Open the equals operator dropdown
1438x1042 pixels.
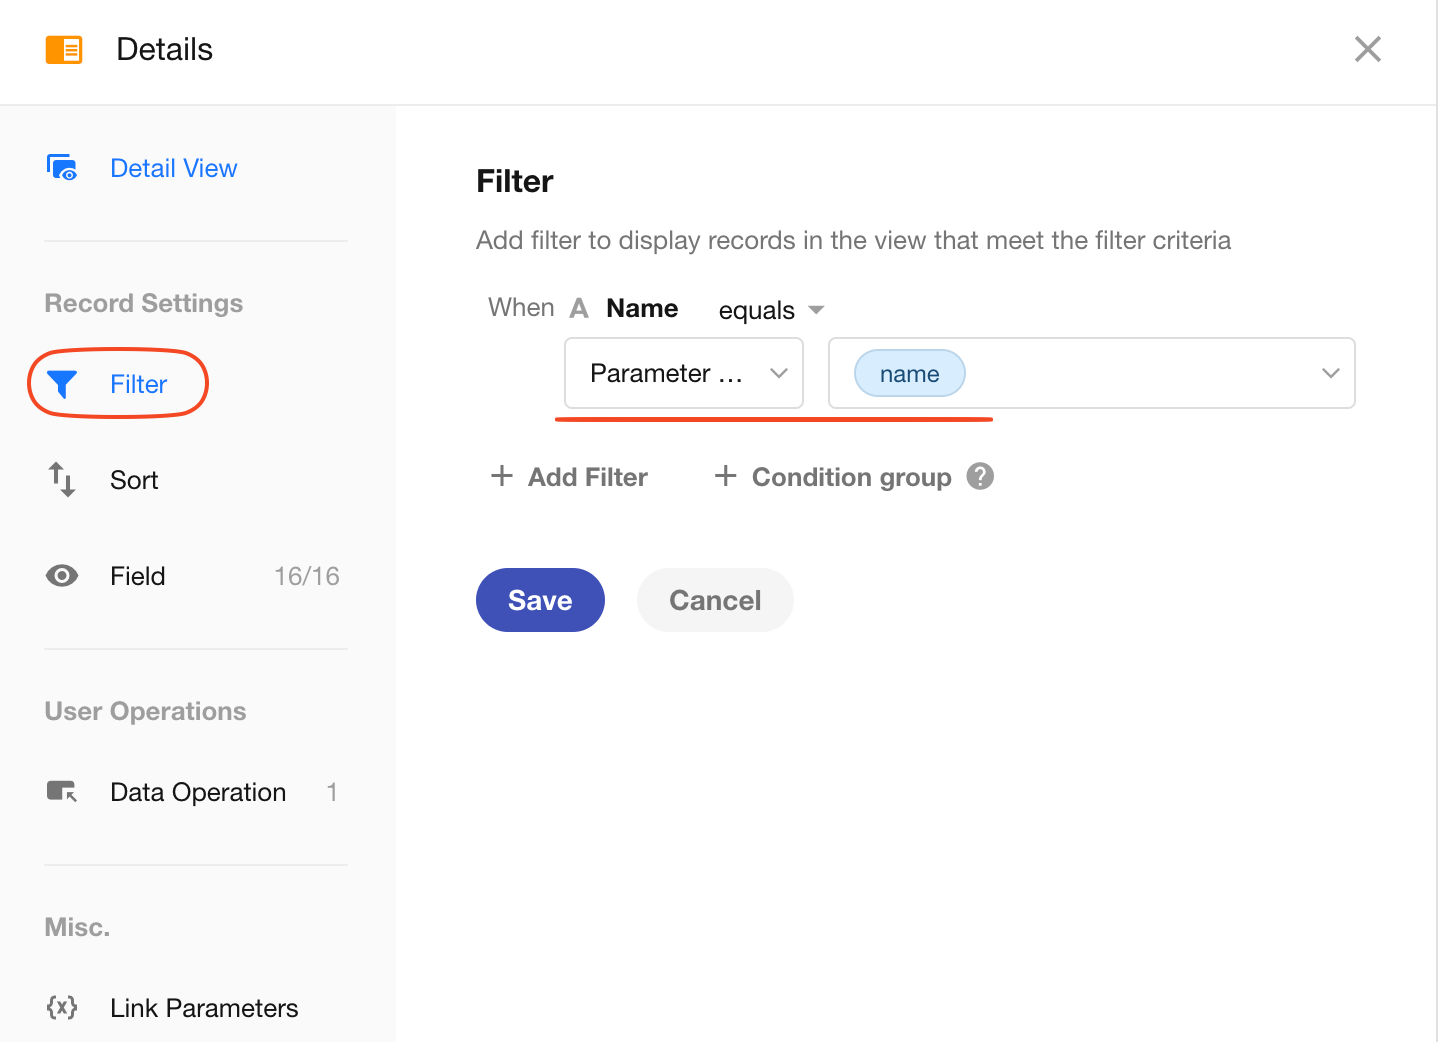click(x=770, y=310)
